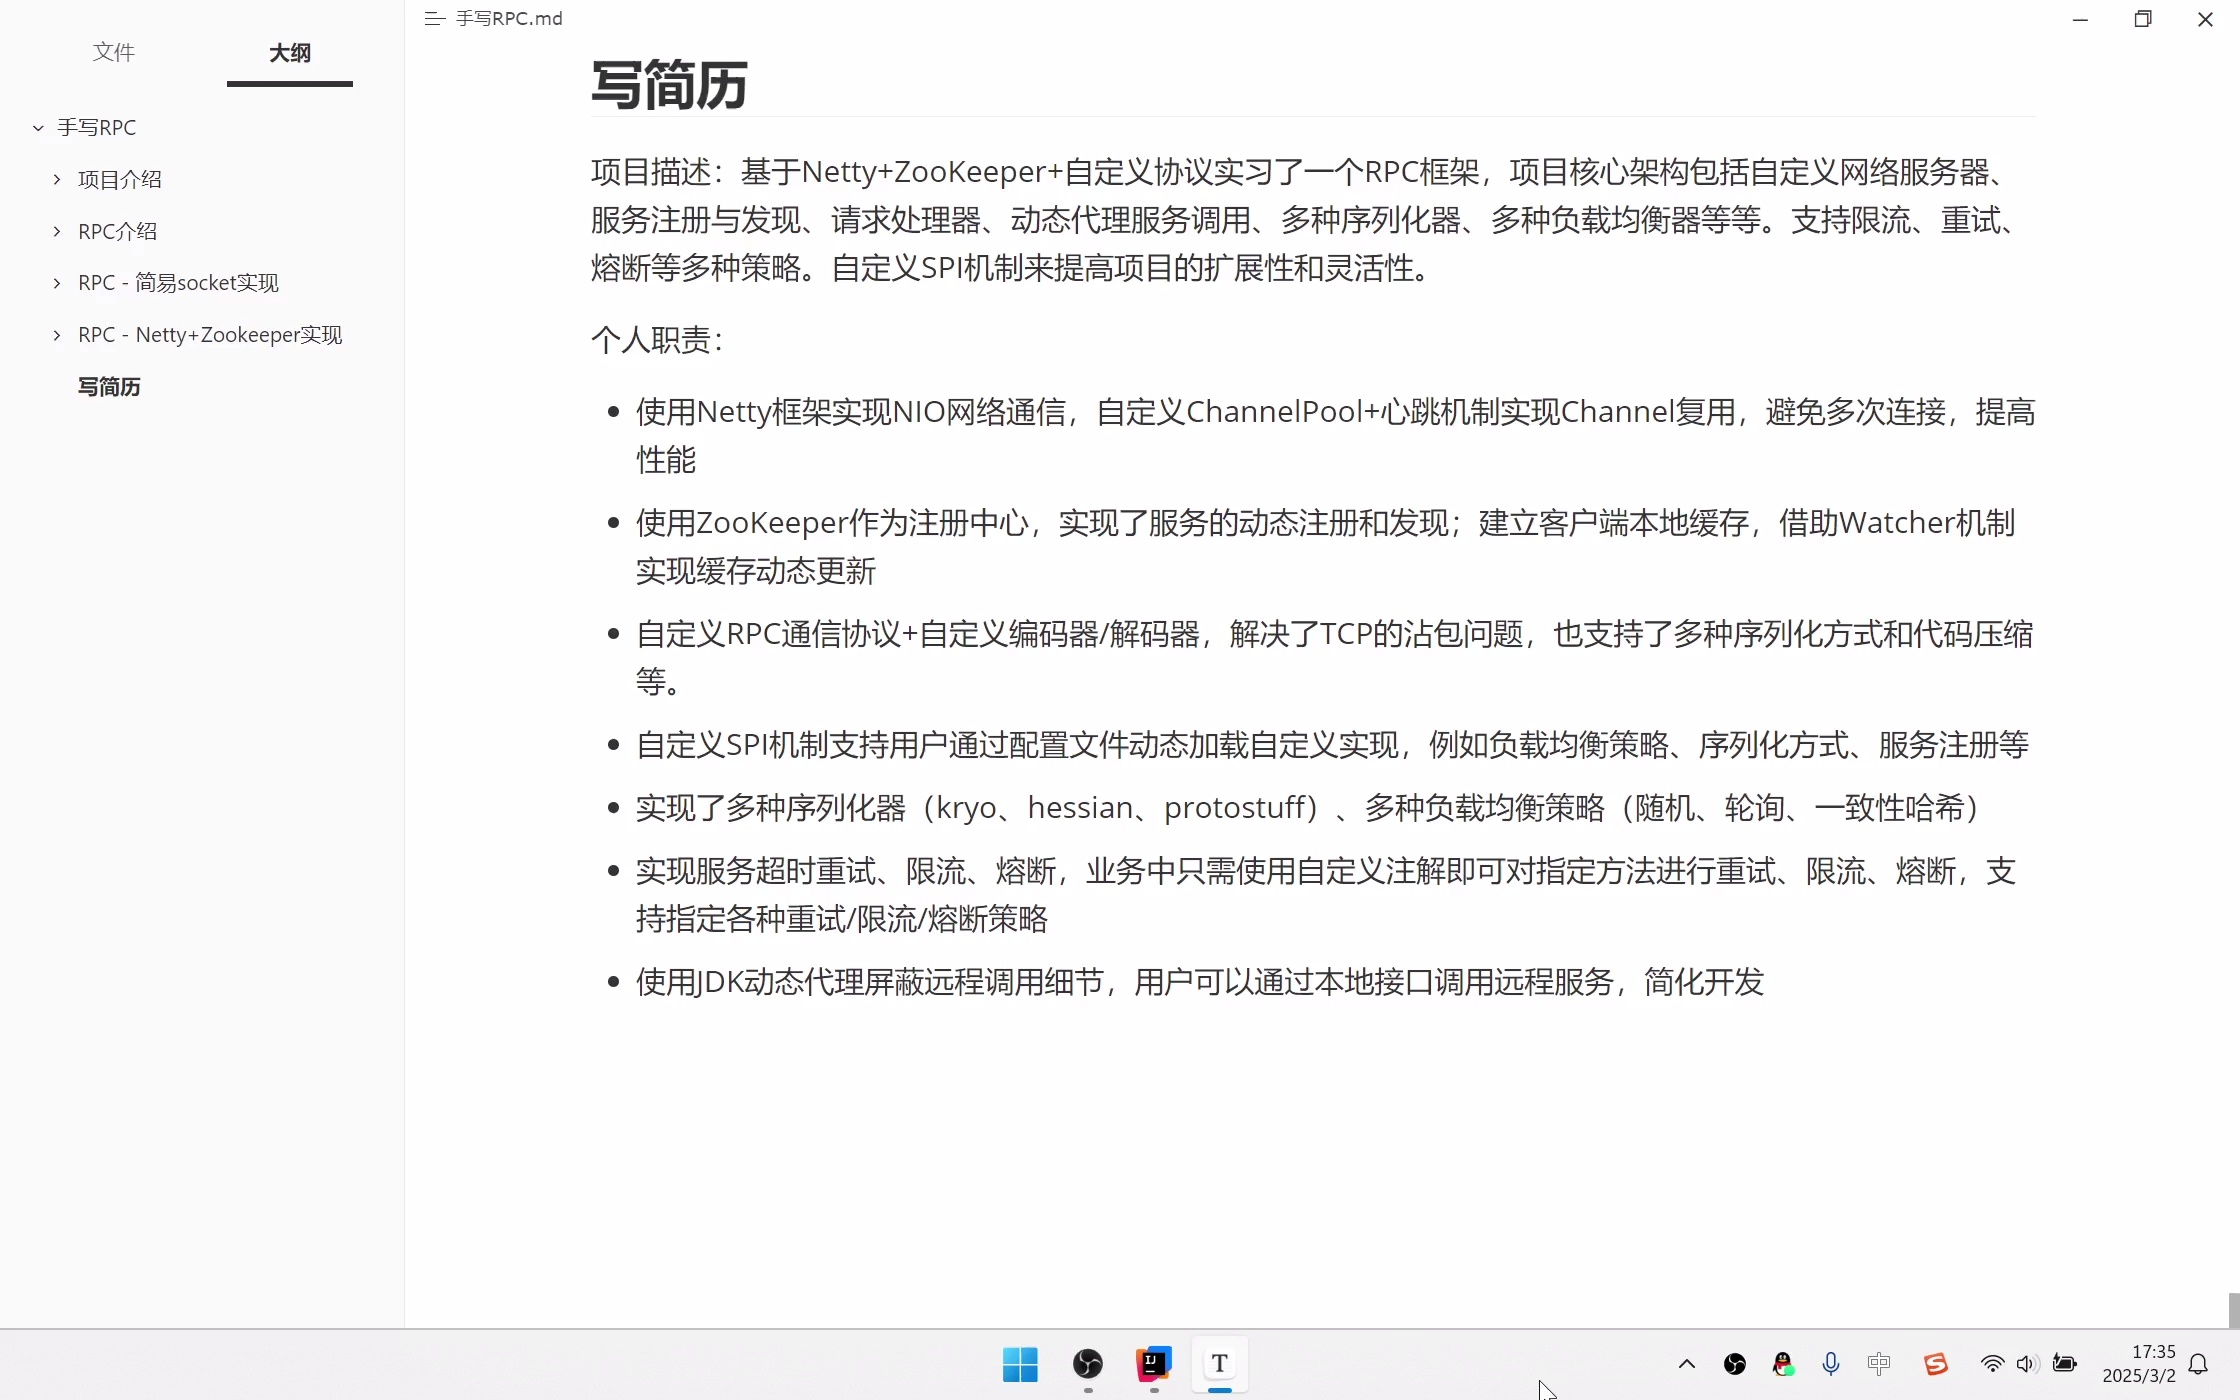Click the volume icon to adjust sound
The height and width of the screenshot is (1400, 2240).
point(2026,1363)
